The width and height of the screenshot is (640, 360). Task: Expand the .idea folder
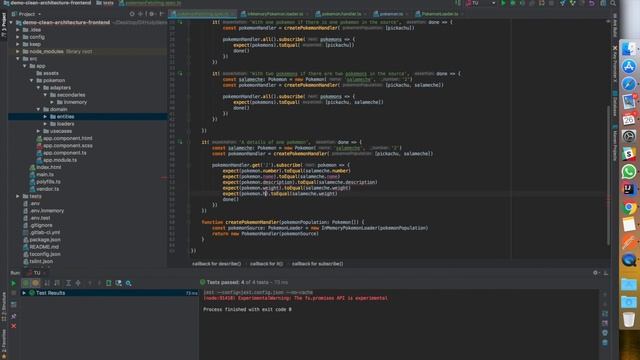(x=18, y=30)
